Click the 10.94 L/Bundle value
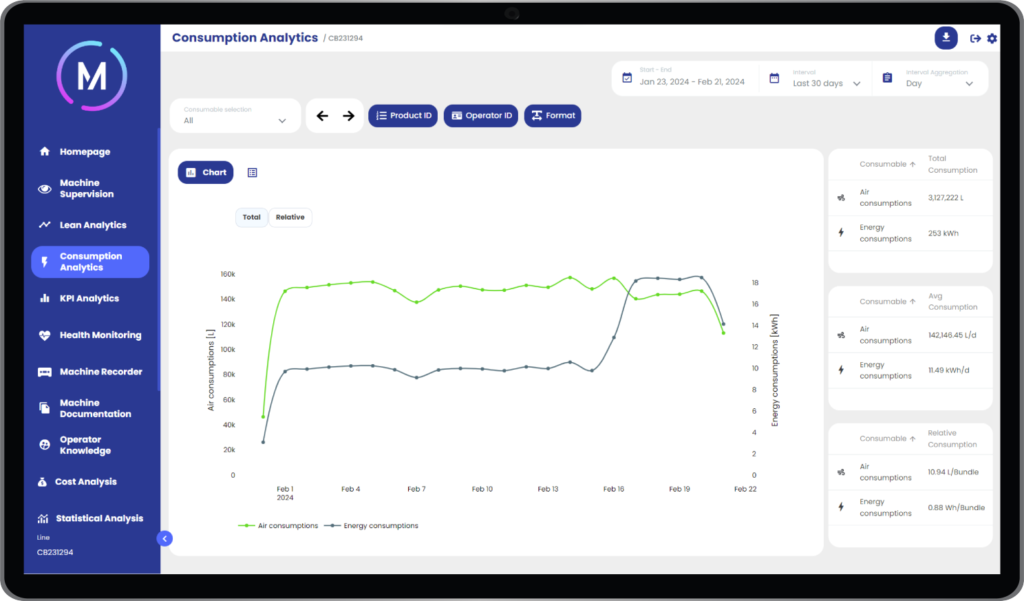Screen dimensions: 1024x601 click(x=953, y=472)
